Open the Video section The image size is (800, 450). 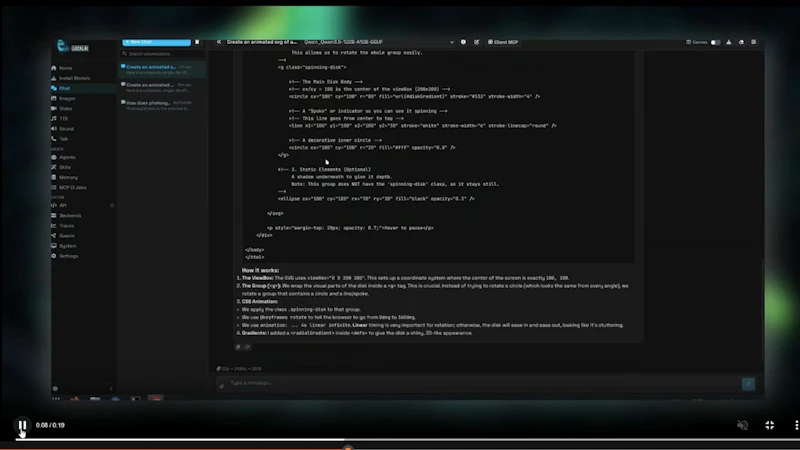[65, 109]
